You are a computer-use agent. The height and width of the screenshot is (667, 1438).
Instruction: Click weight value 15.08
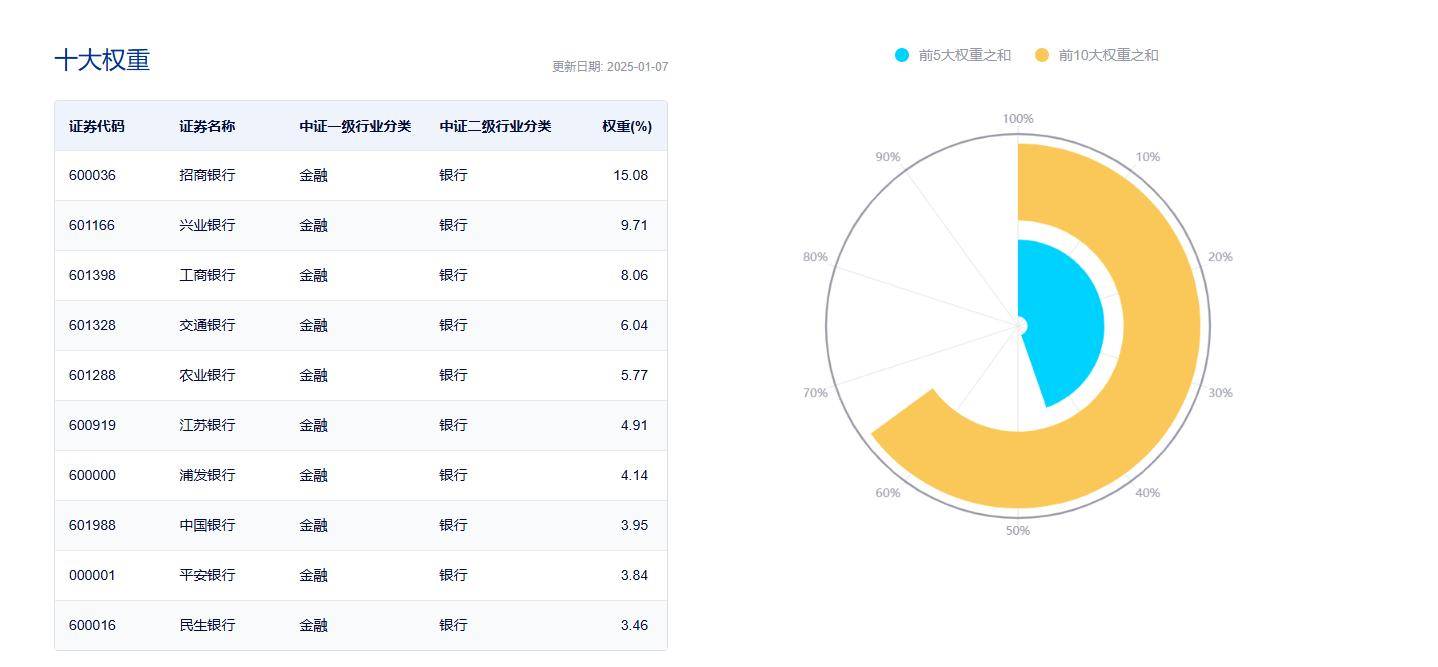(x=631, y=175)
